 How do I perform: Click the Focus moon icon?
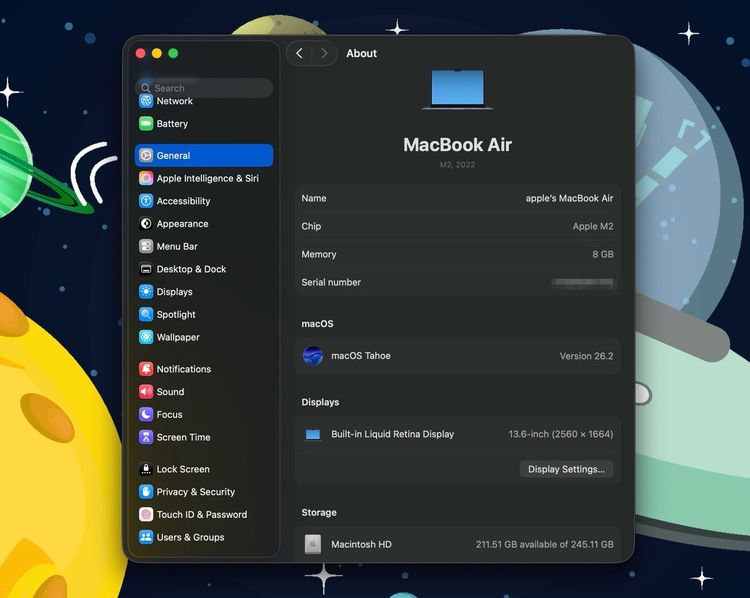(146, 414)
